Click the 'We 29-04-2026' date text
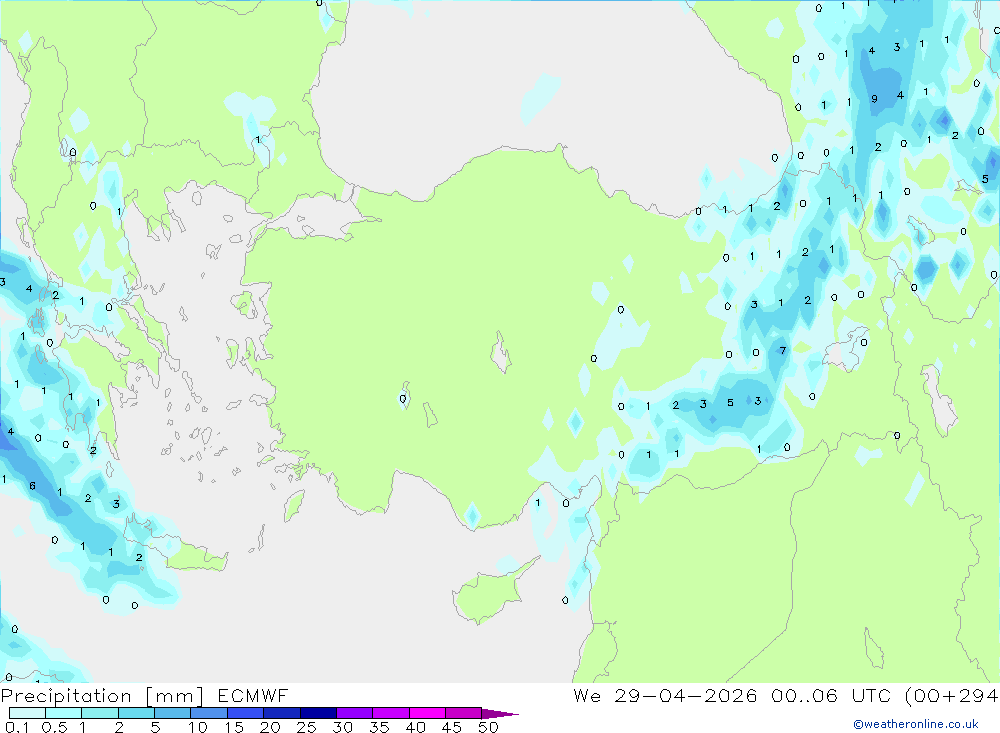The image size is (1000, 733). [x=665, y=696]
